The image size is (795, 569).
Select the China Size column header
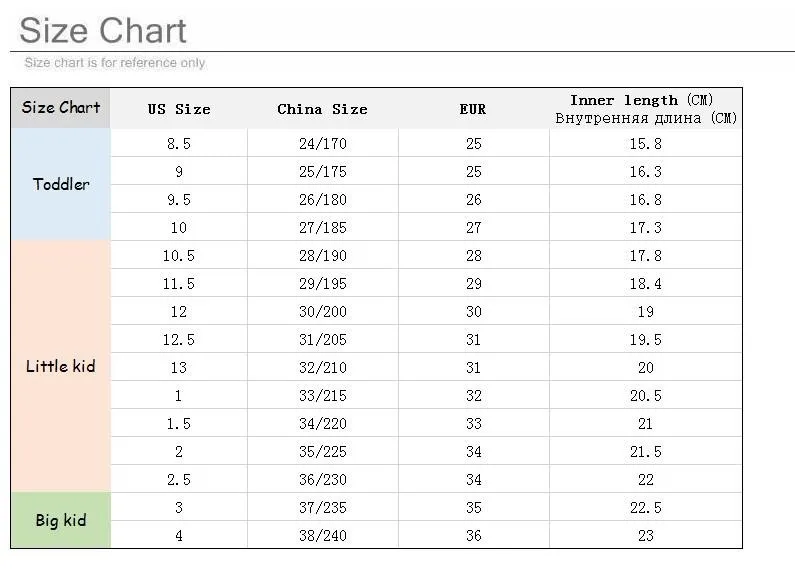[322, 109]
